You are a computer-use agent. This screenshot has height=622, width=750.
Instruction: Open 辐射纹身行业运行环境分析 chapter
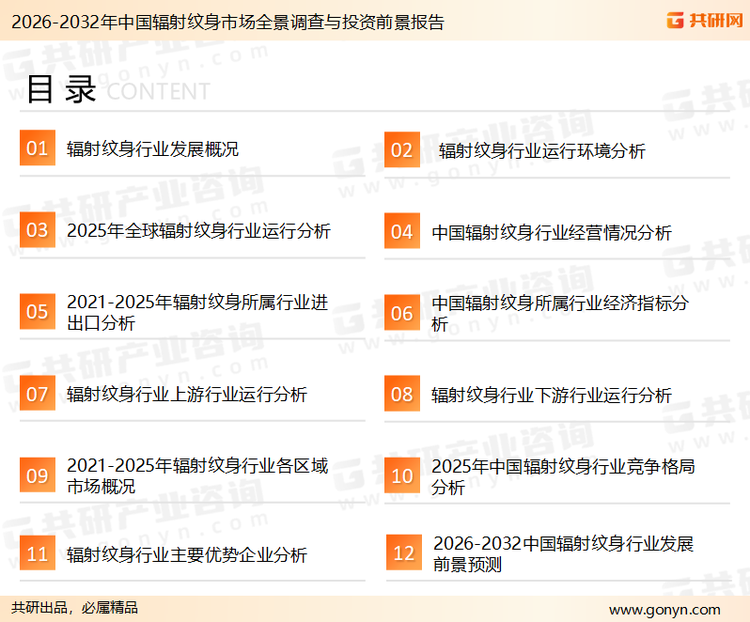541,151
